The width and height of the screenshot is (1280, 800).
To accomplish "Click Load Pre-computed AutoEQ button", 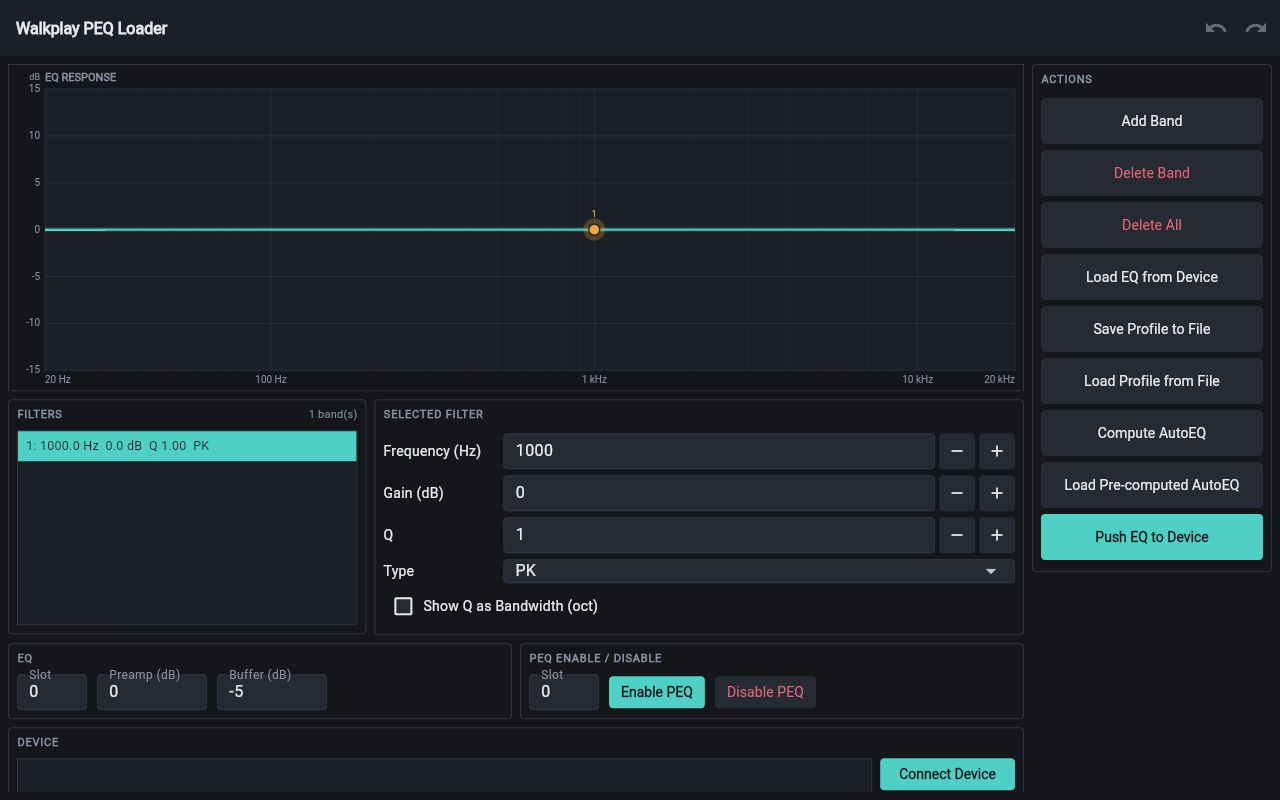I will (1152, 485).
